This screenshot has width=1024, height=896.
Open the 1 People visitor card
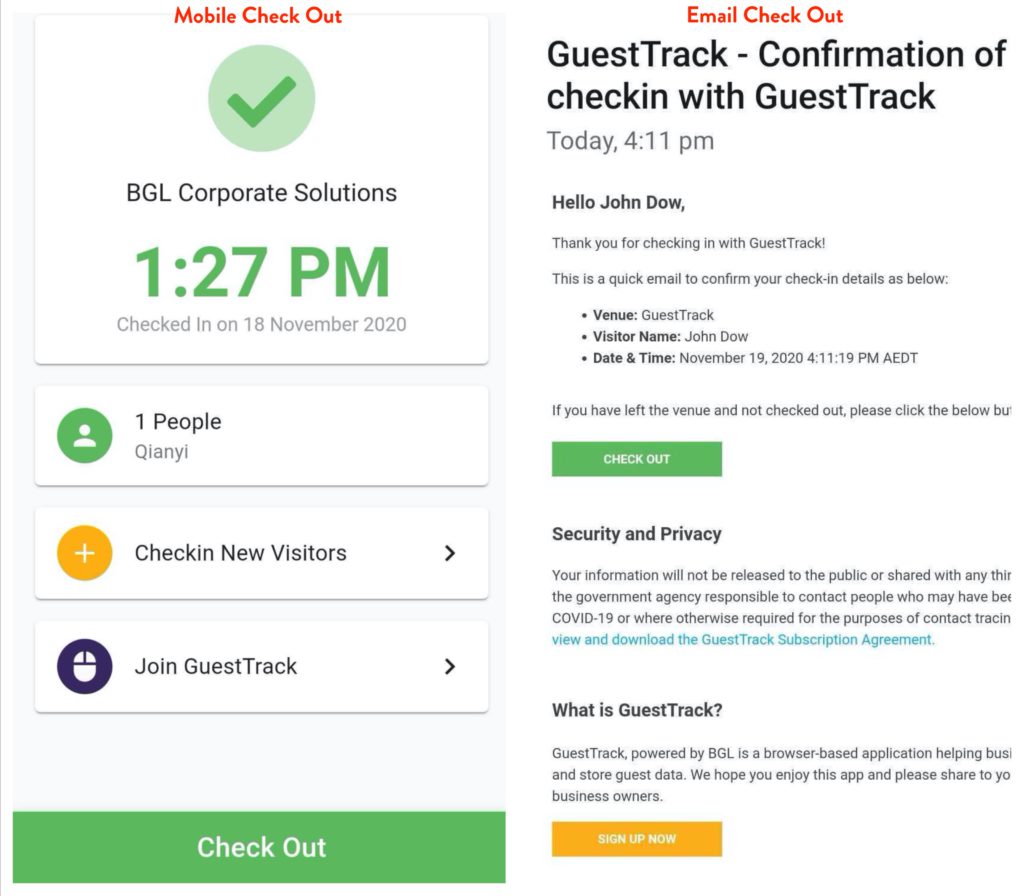(x=261, y=436)
